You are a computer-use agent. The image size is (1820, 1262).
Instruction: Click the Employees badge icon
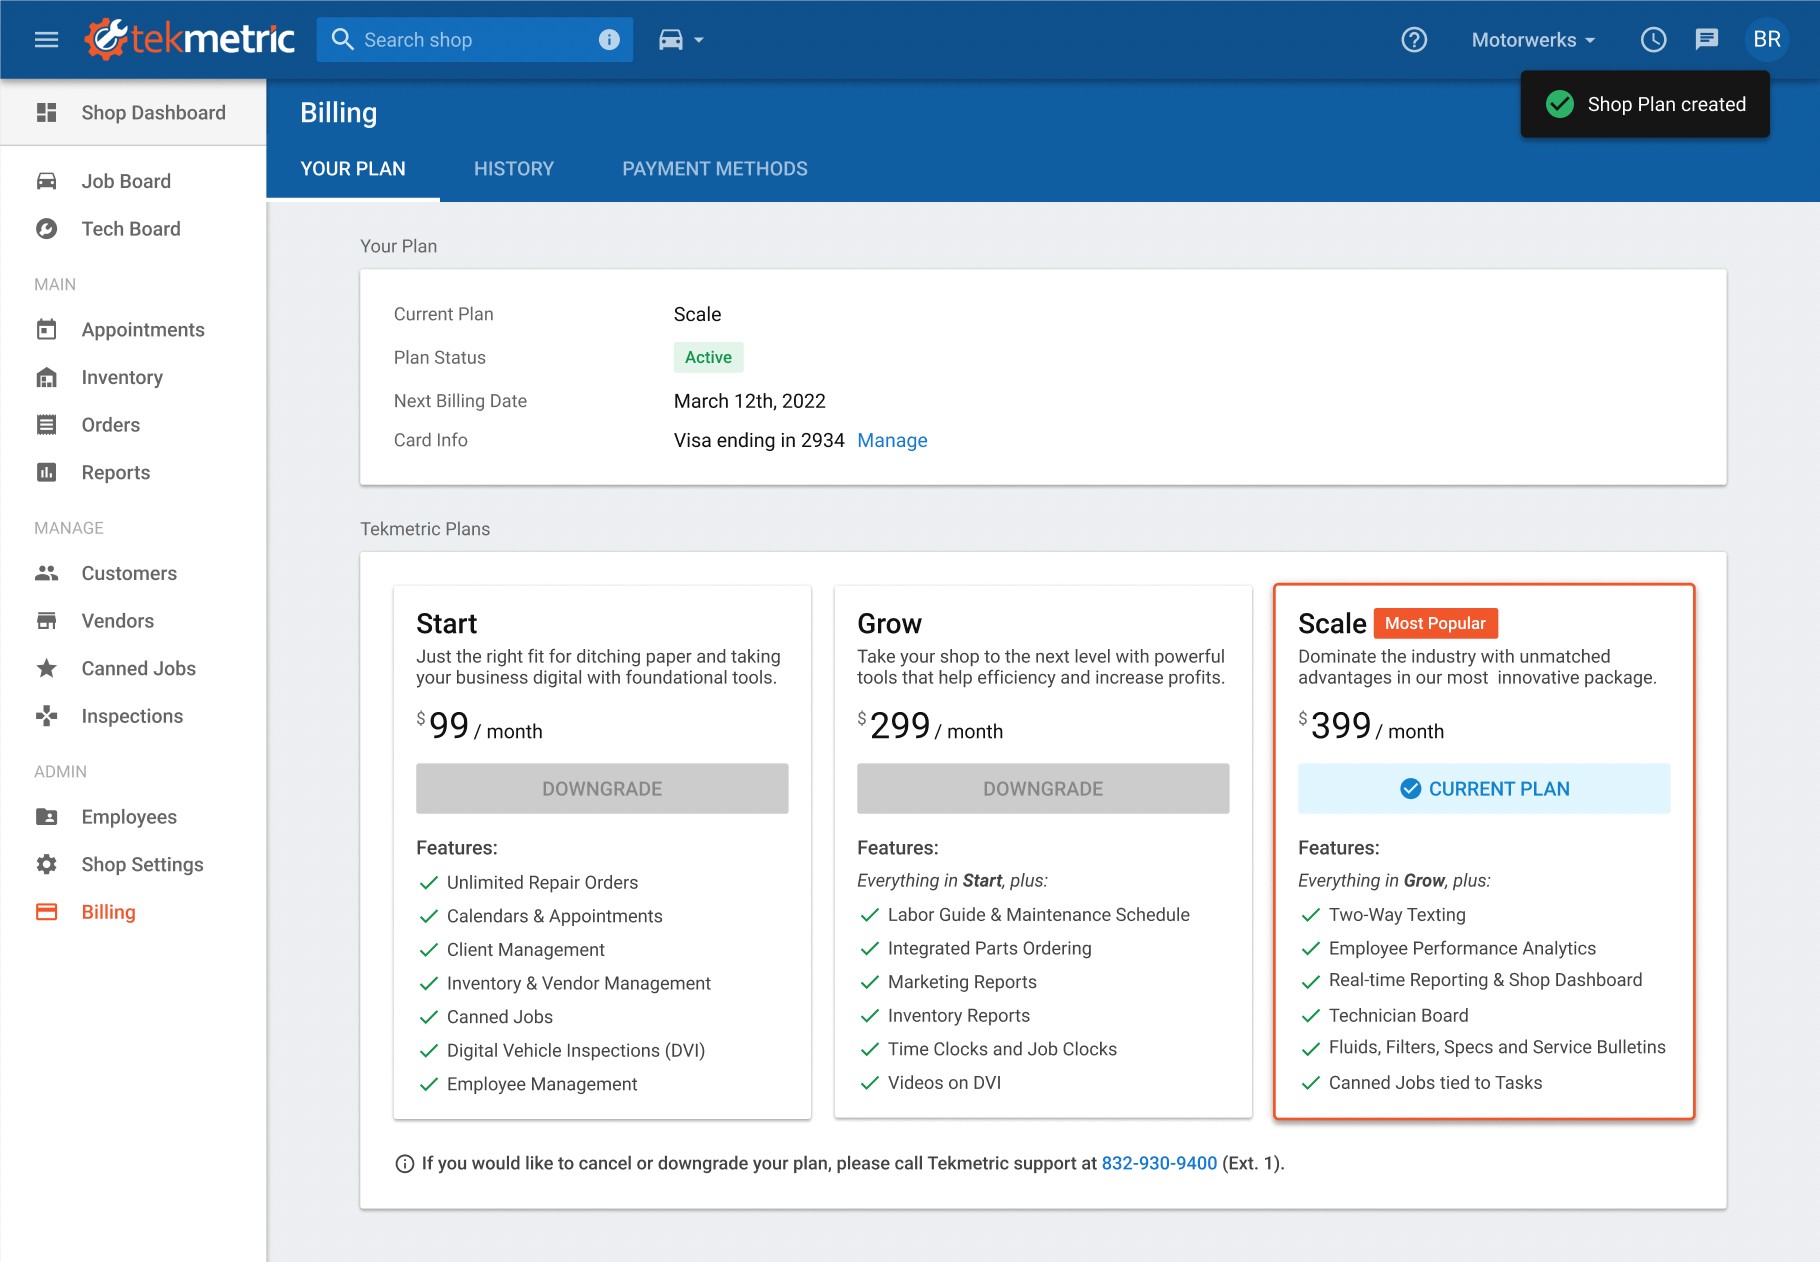pyautogui.click(x=46, y=817)
